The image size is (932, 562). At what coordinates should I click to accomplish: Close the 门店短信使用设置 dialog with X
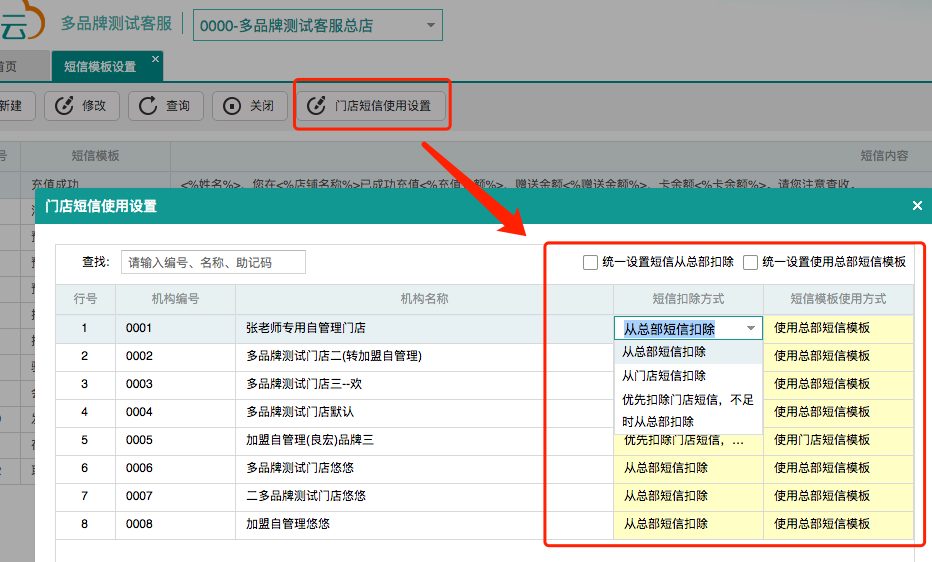[917, 206]
